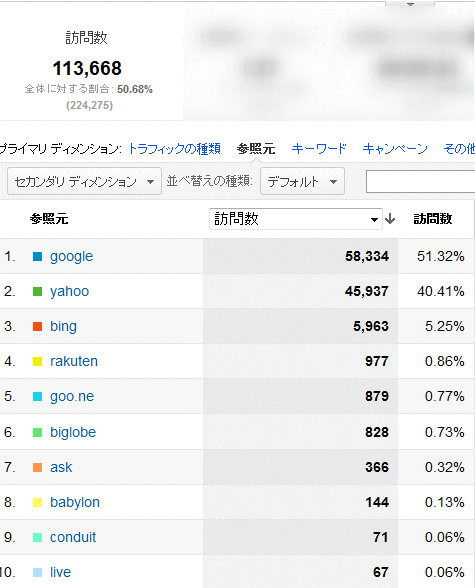Select トラフィックの種類 primary dimension
Image resolution: width=475 pixels, height=588 pixels.
pyautogui.click(x=174, y=149)
